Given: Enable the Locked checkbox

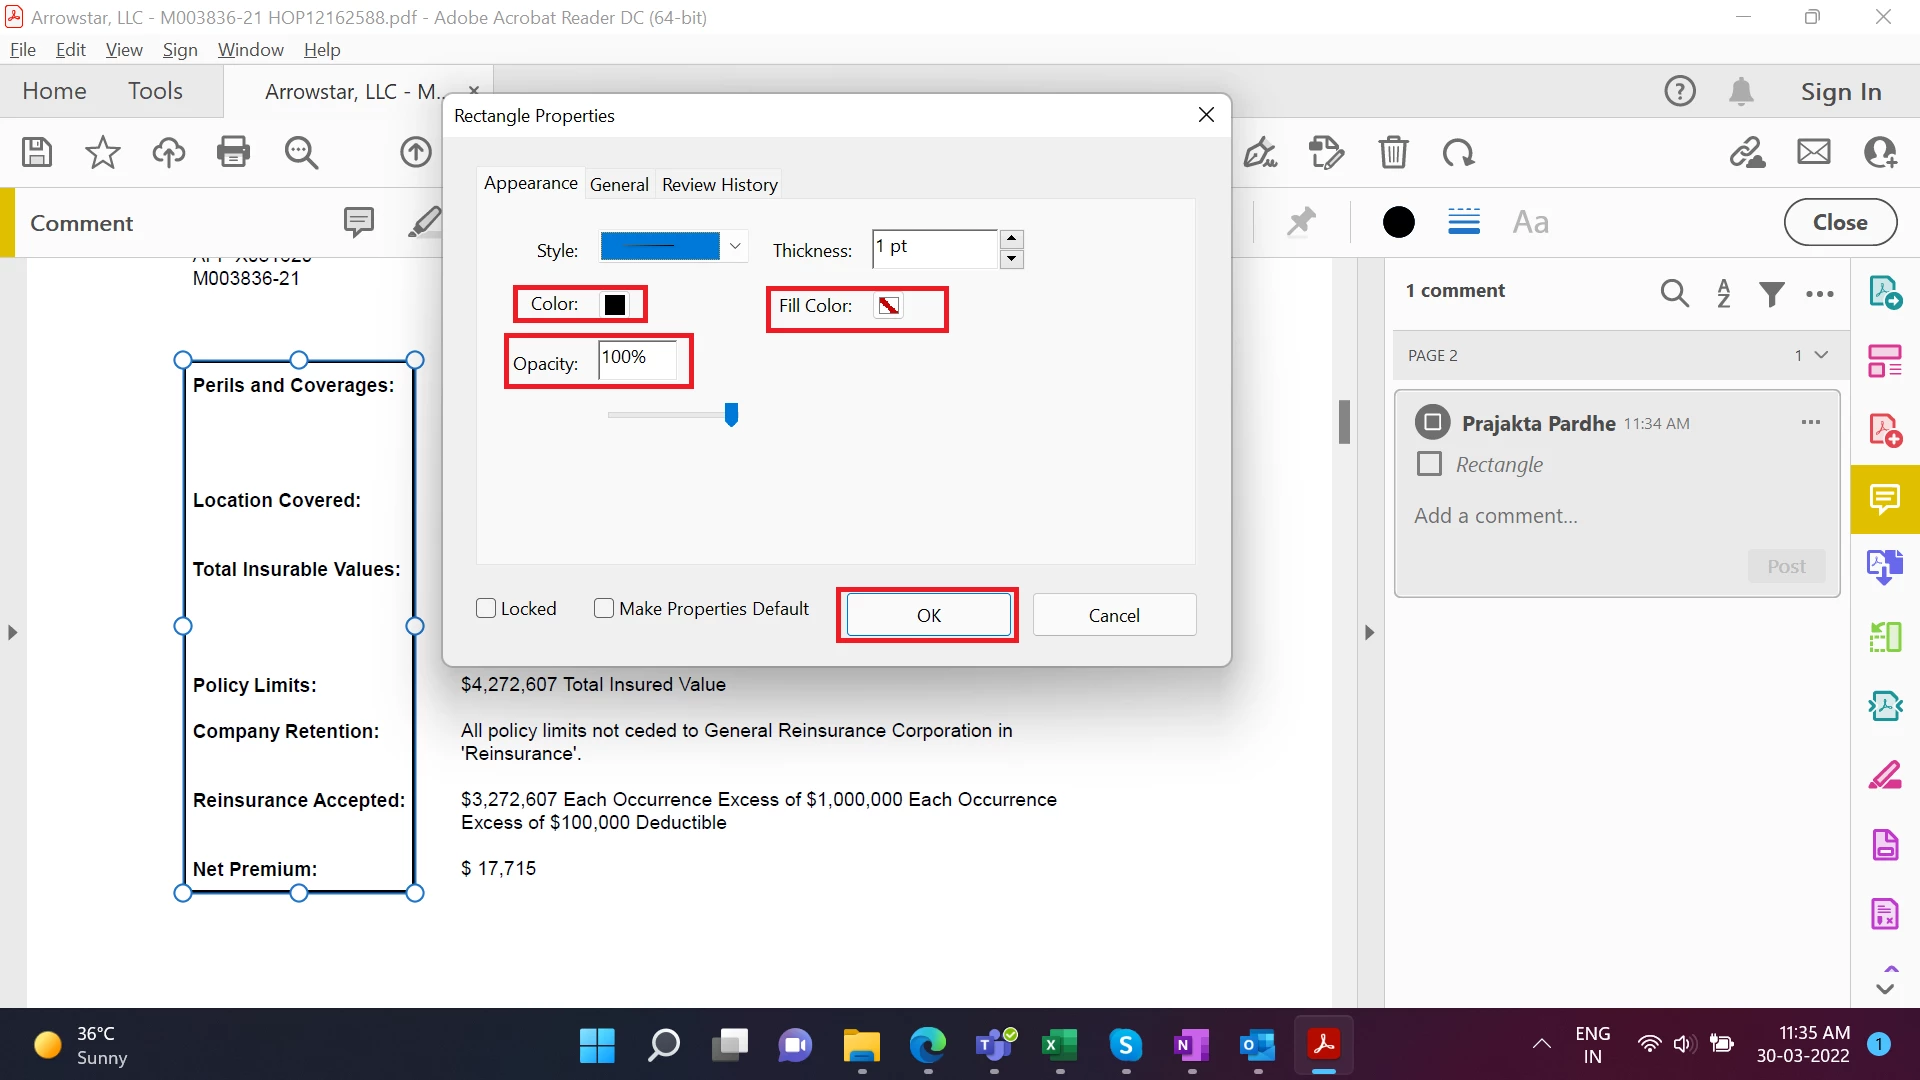Looking at the screenshot, I should tap(487, 608).
